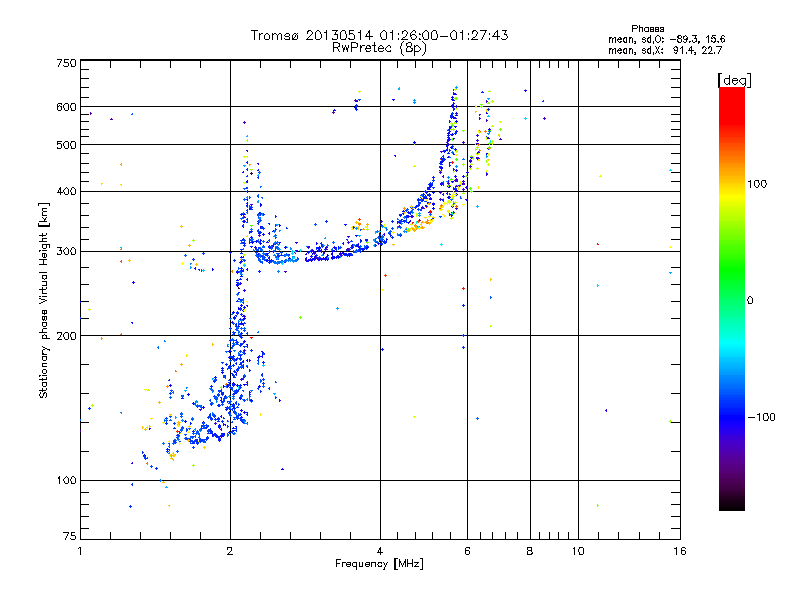
Task: Click the y-axis tick label '600'
Action: pyautogui.click(x=66, y=107)
